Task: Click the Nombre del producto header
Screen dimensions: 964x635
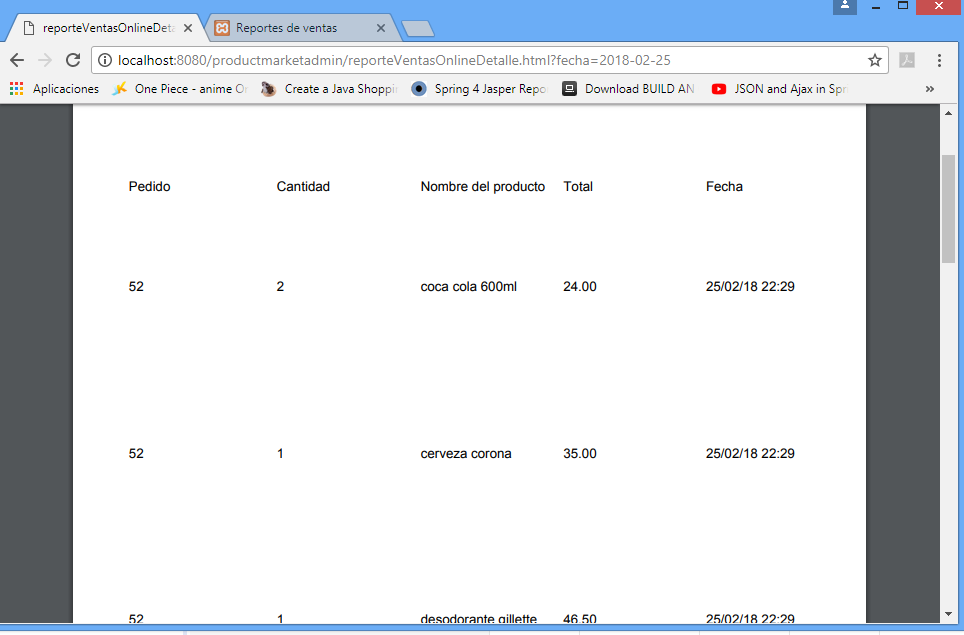Action: click(x=483, y=186)
